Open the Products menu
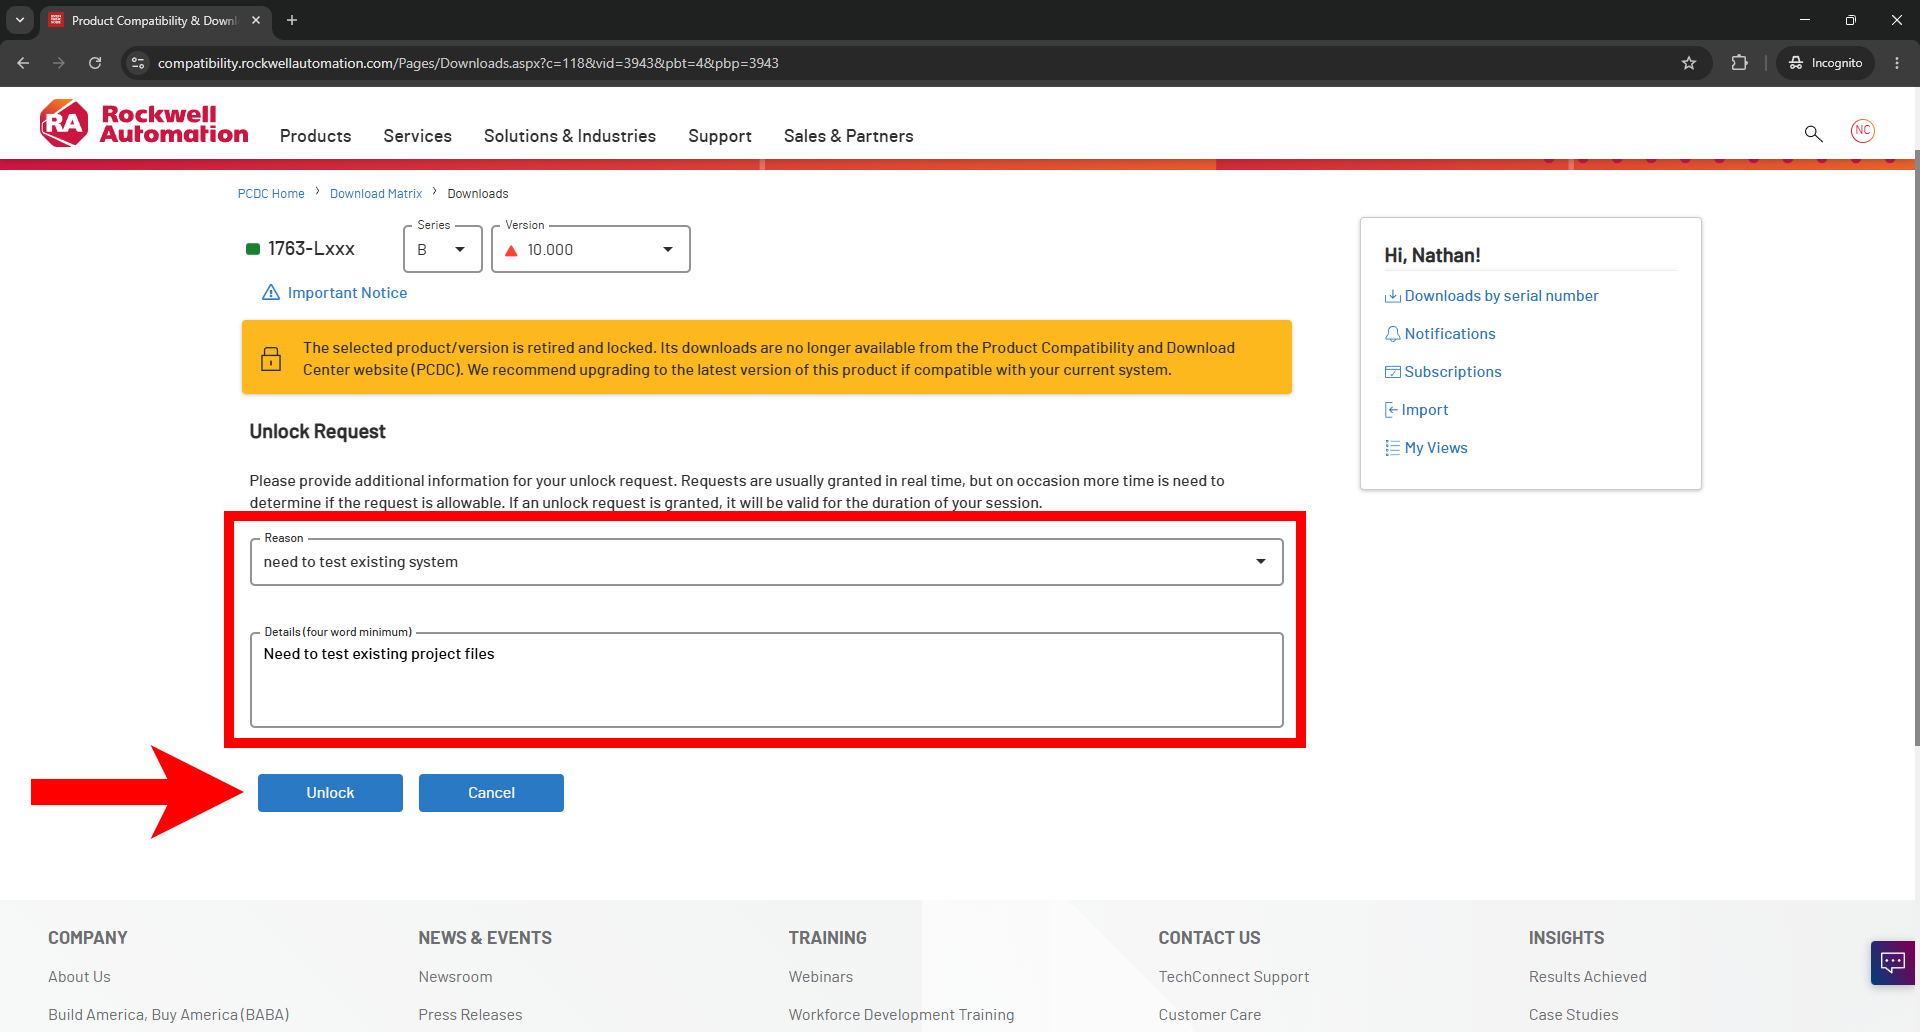Screen dimensions: 1920x1032 (x=315, y=136)
